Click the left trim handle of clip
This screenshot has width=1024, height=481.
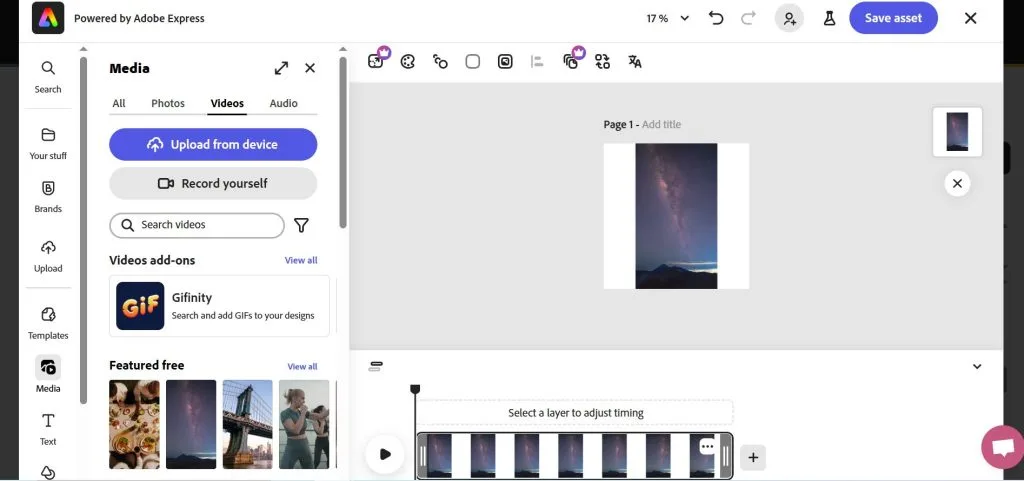click(x=423, y=456)
